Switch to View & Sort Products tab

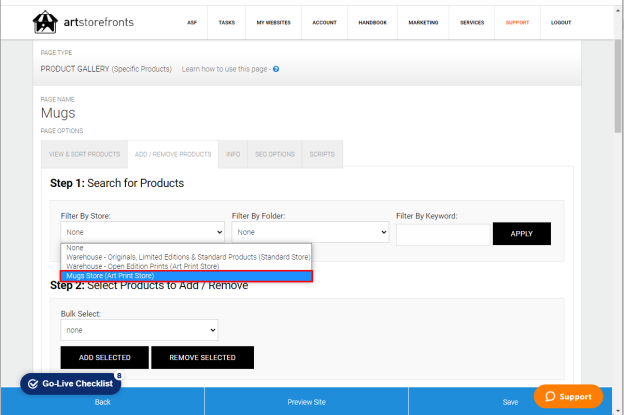pyautogui.click(x=84, y=154)
